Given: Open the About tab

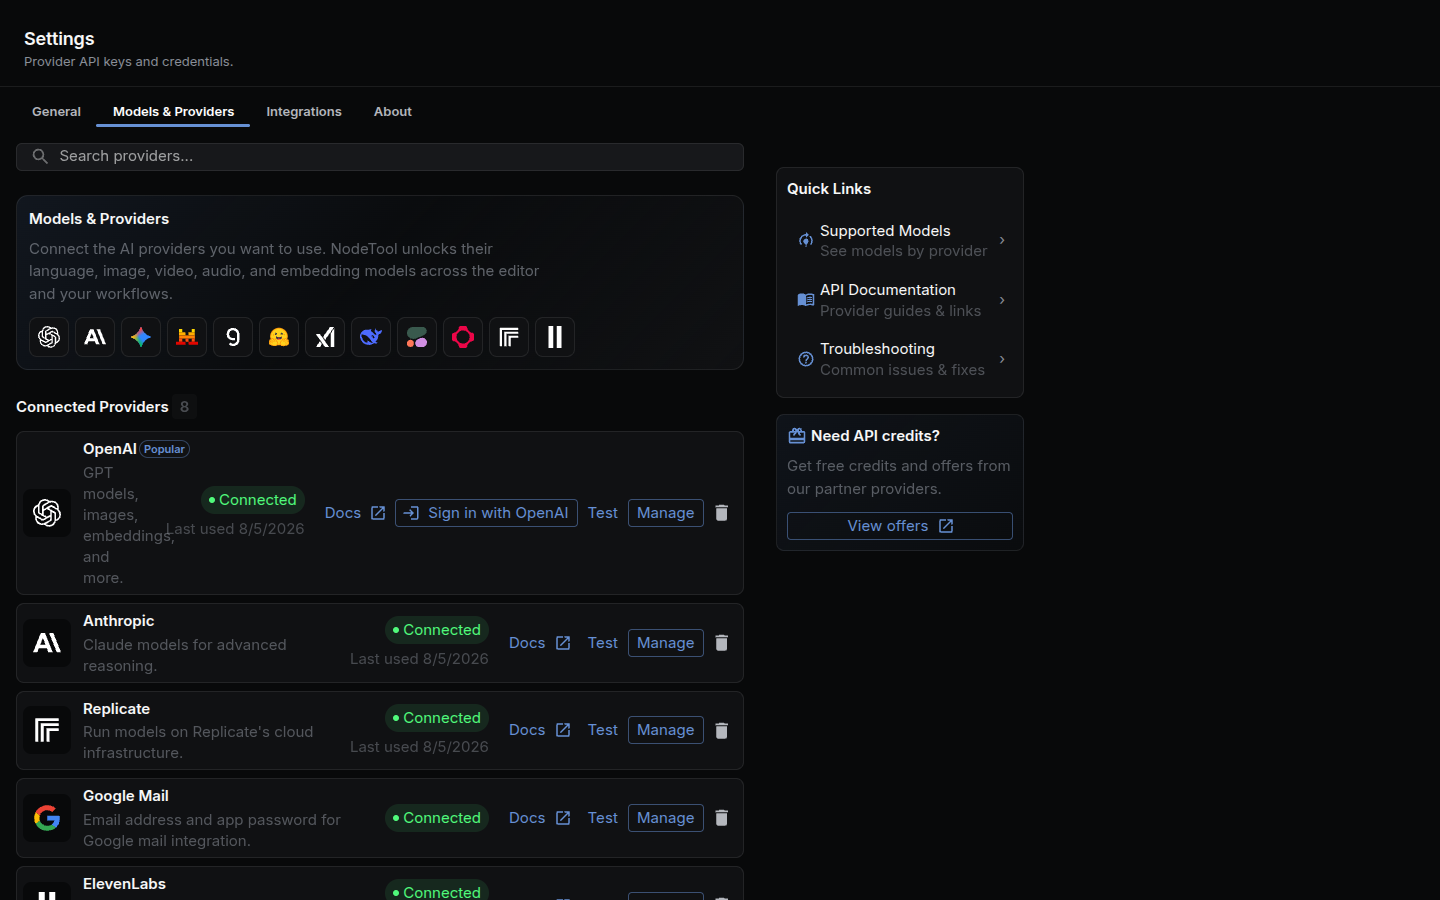Looking at the screenshot, I should 393,111.
